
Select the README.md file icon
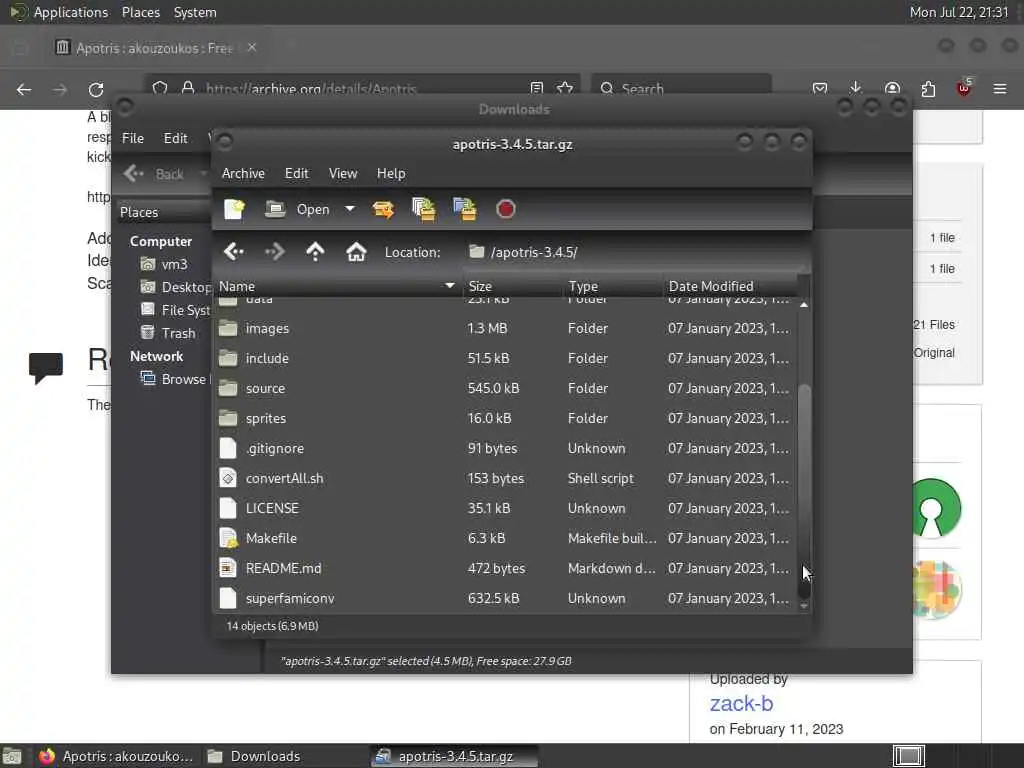[x=228, y=569]
